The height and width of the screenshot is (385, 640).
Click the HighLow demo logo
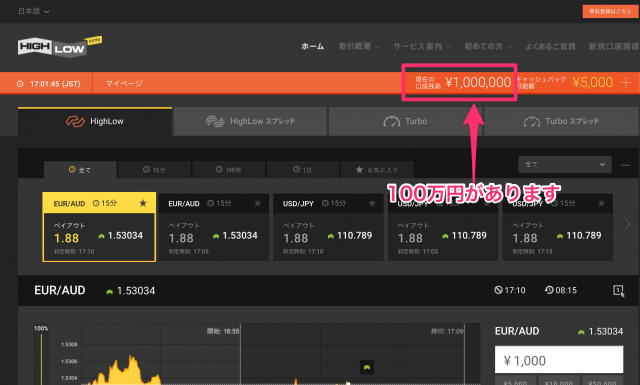pyautogui.click(x=60, y=47)
